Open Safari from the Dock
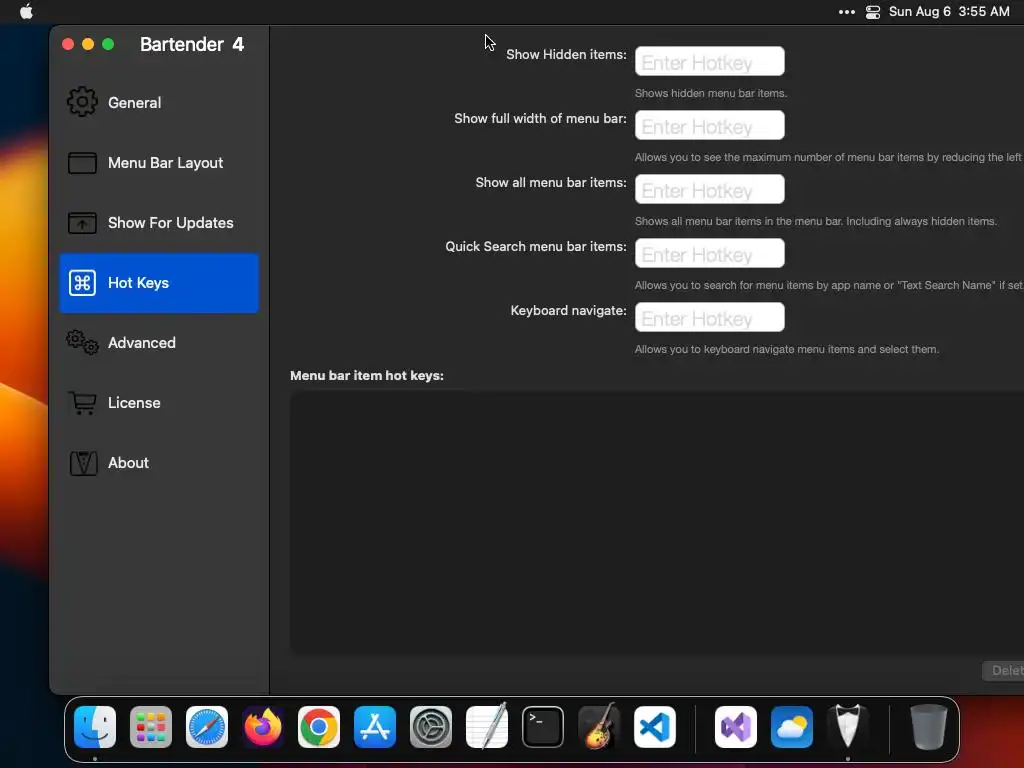 tap(207, 727)
